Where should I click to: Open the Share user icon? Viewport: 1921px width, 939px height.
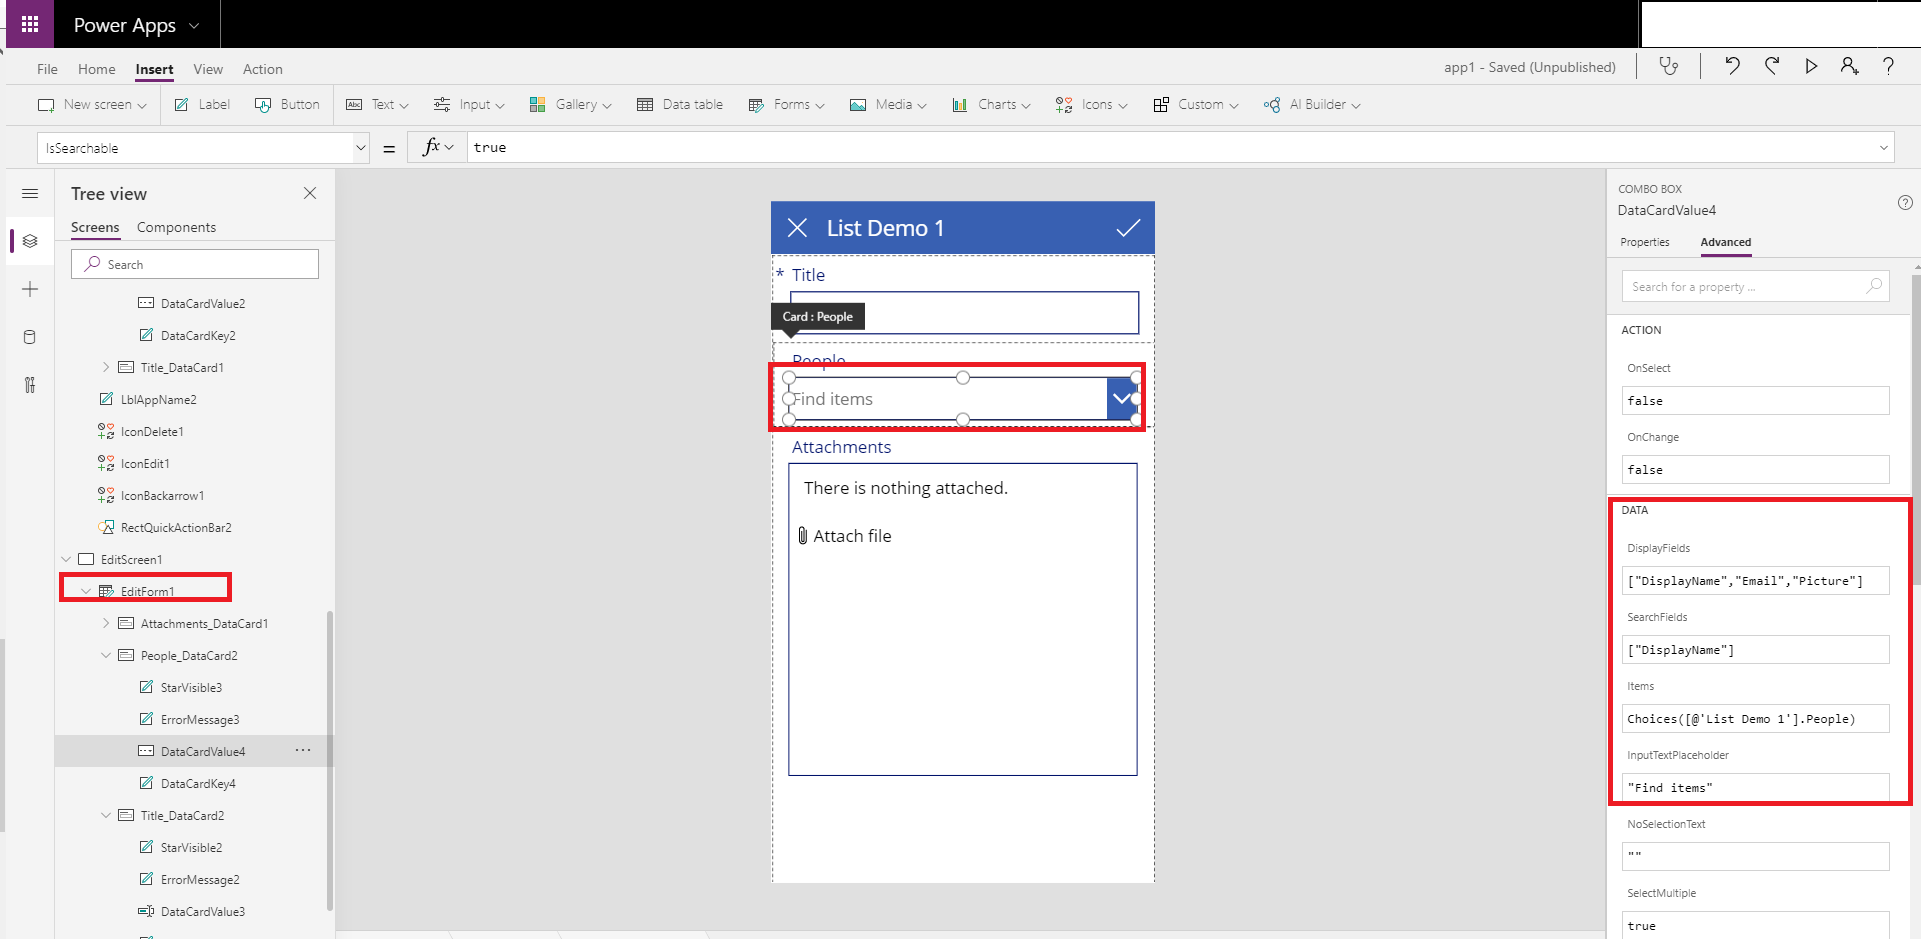1849,66
